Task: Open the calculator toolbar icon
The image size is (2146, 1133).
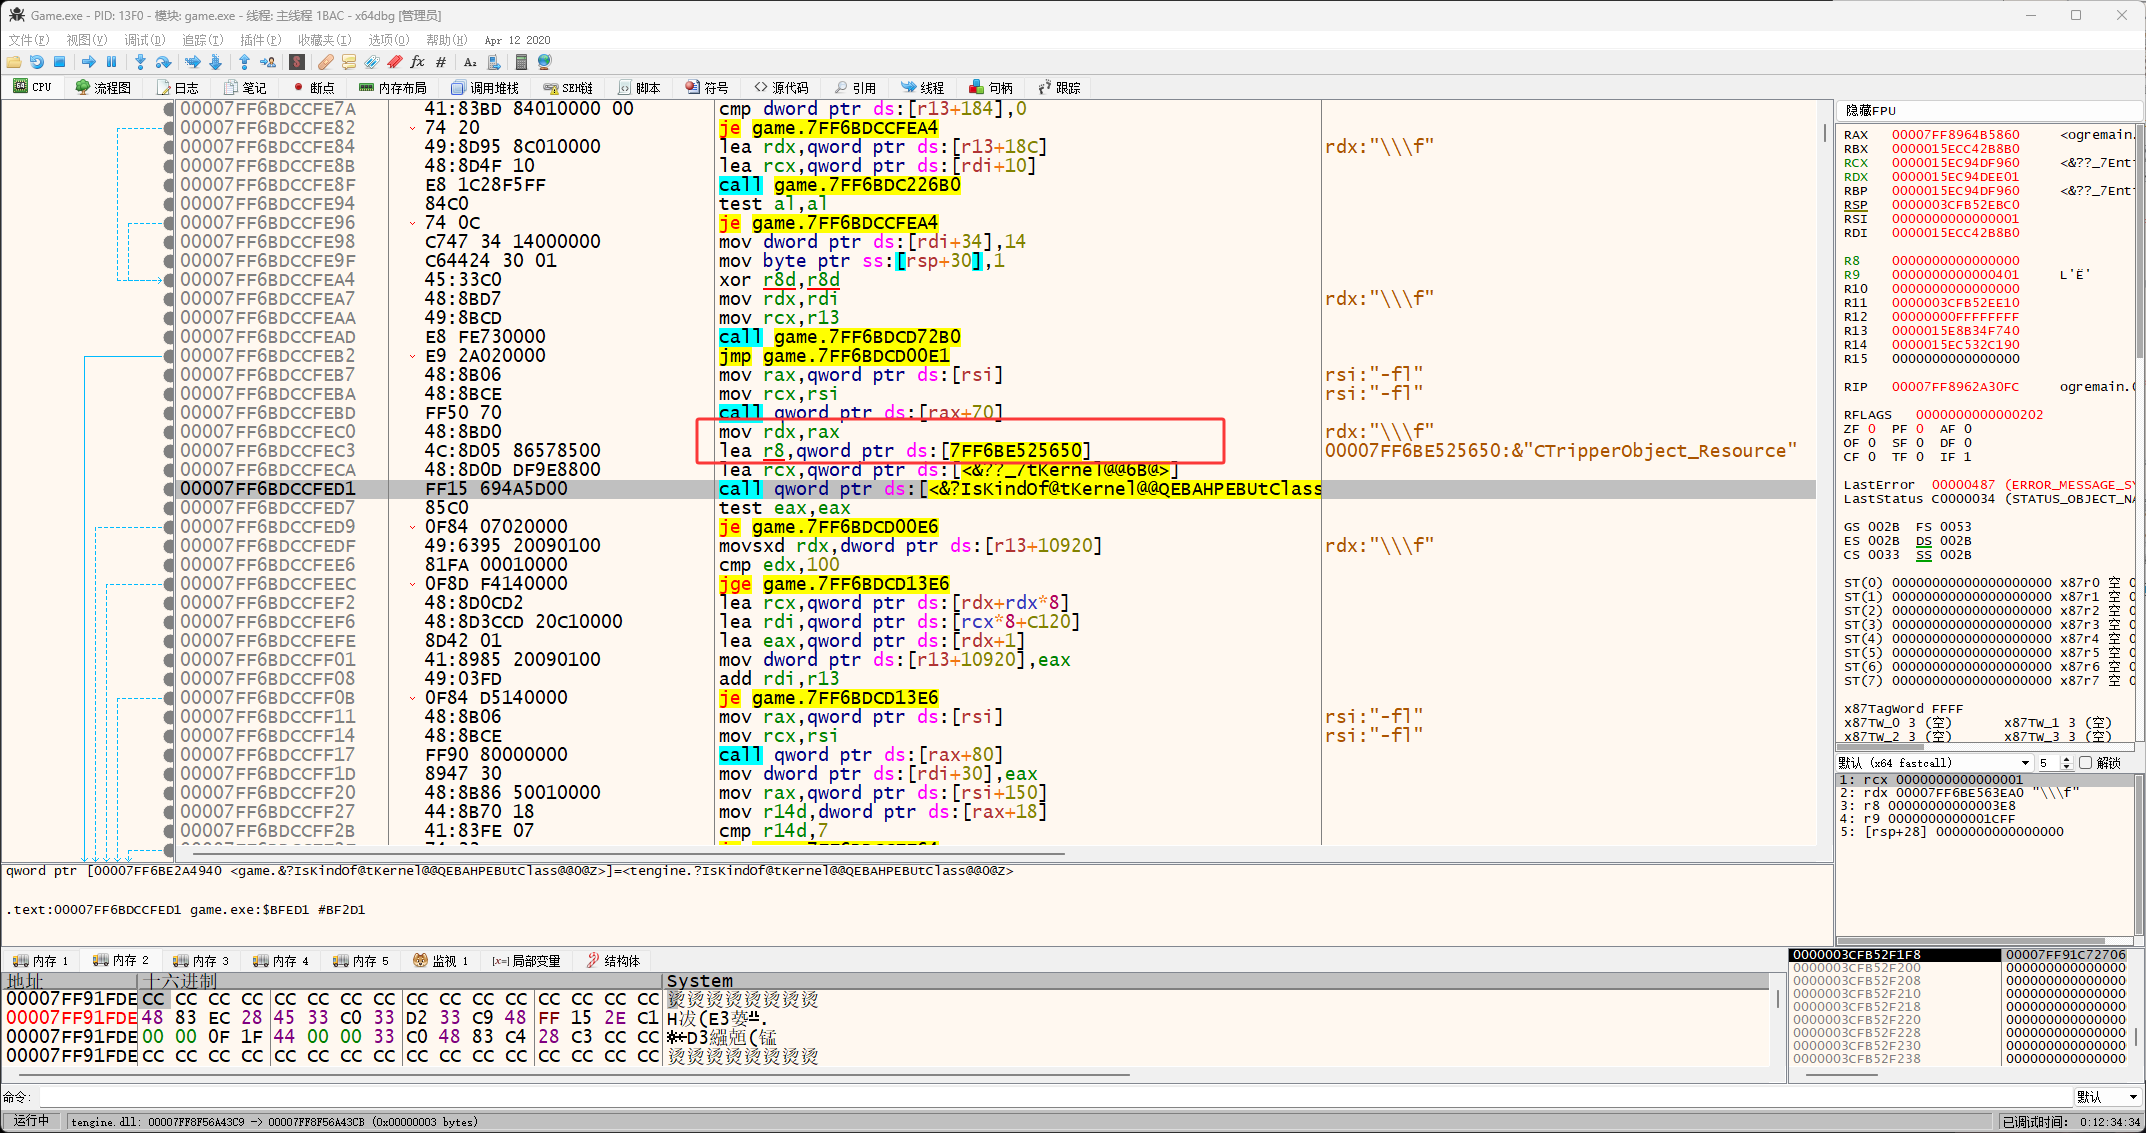Action: pyautogui.click(x=521, y=62)
